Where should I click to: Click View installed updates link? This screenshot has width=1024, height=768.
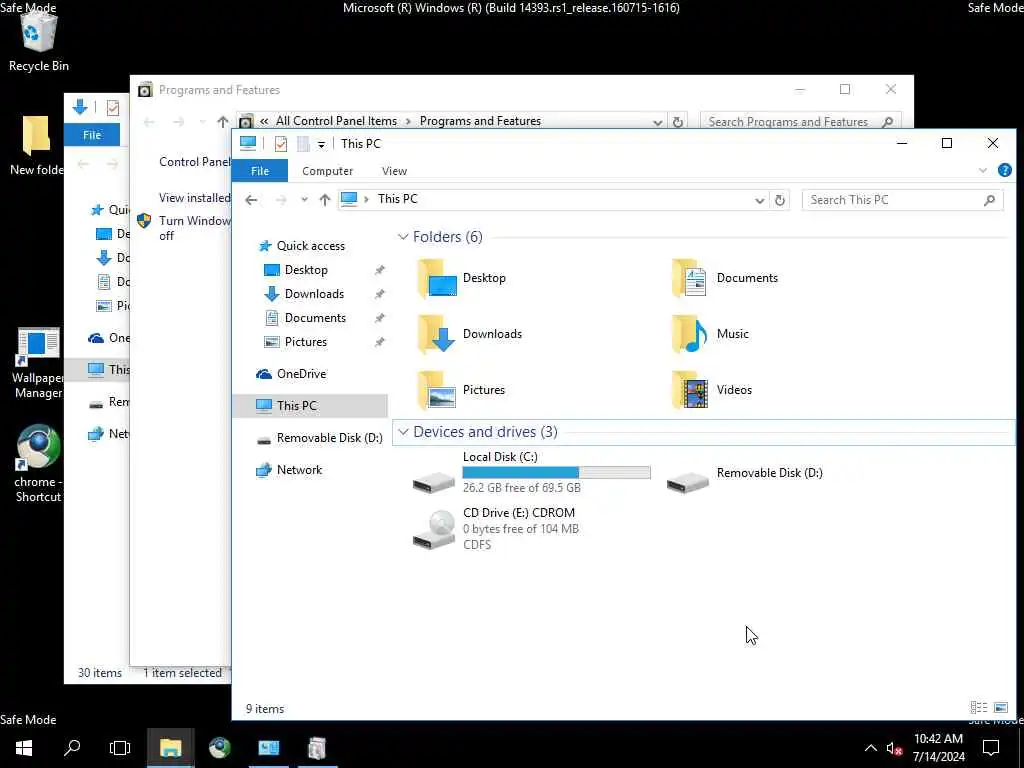(x=195, y=198)
